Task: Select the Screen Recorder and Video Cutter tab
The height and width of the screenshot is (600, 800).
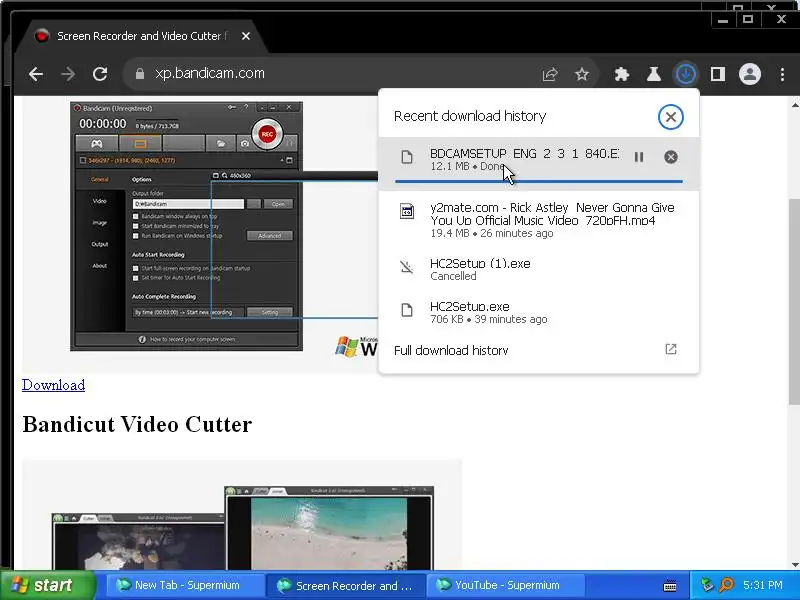Action: pos(142,36)
